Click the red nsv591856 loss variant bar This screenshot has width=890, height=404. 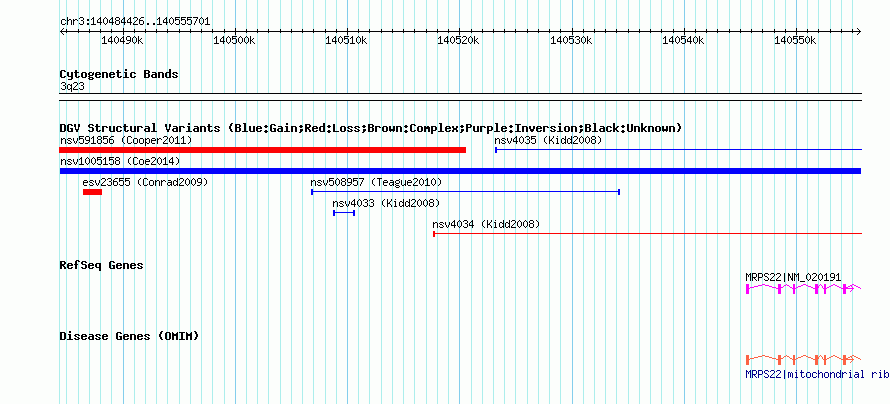pyautogui.click(x=262, y=150)
